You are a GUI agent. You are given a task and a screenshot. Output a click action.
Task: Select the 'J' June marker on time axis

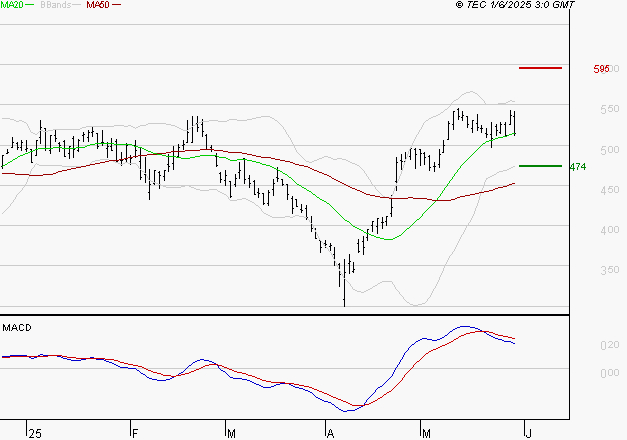click(x=526, y=433)
